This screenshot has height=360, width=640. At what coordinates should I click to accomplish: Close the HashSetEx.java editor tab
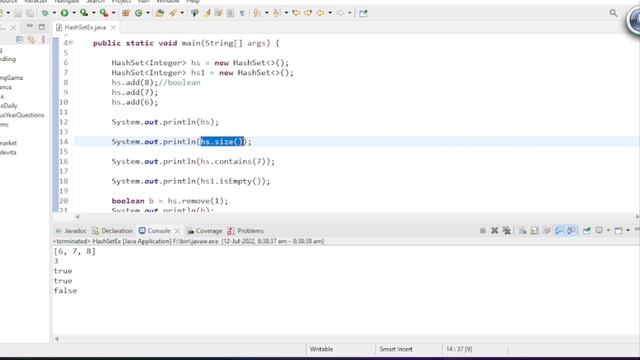click(x=113, y=27)
